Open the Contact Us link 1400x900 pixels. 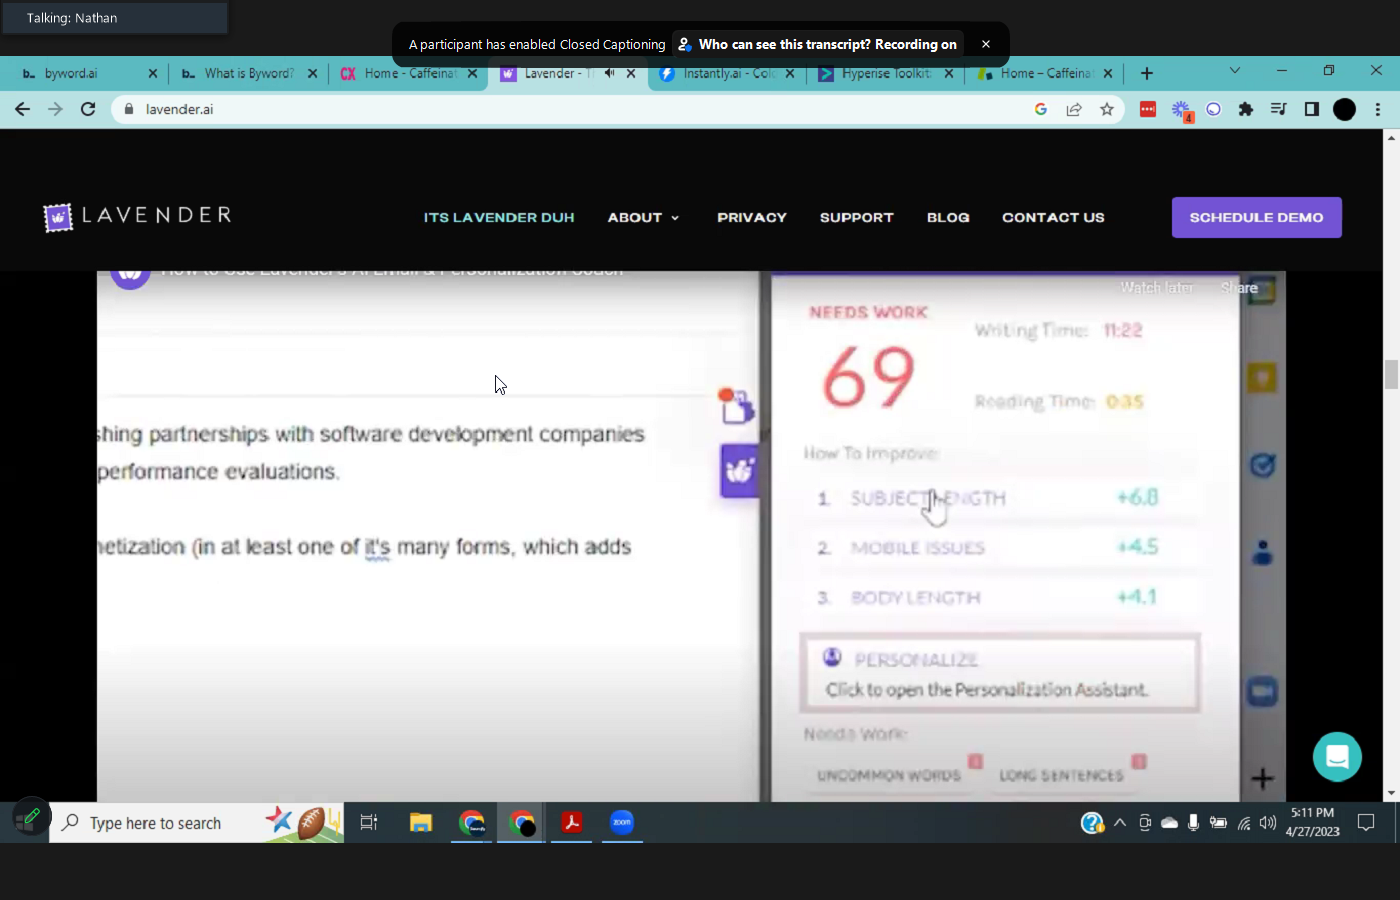[1053, 217]
